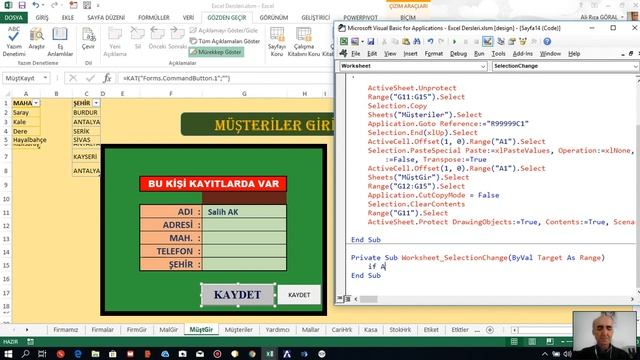
Task: Click the Search icon in Windows taskbar
Action: tap(25, 353)
